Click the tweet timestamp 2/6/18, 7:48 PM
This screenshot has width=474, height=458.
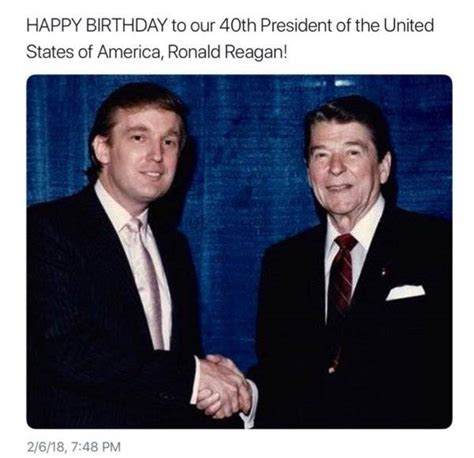[x=74, y=447]
